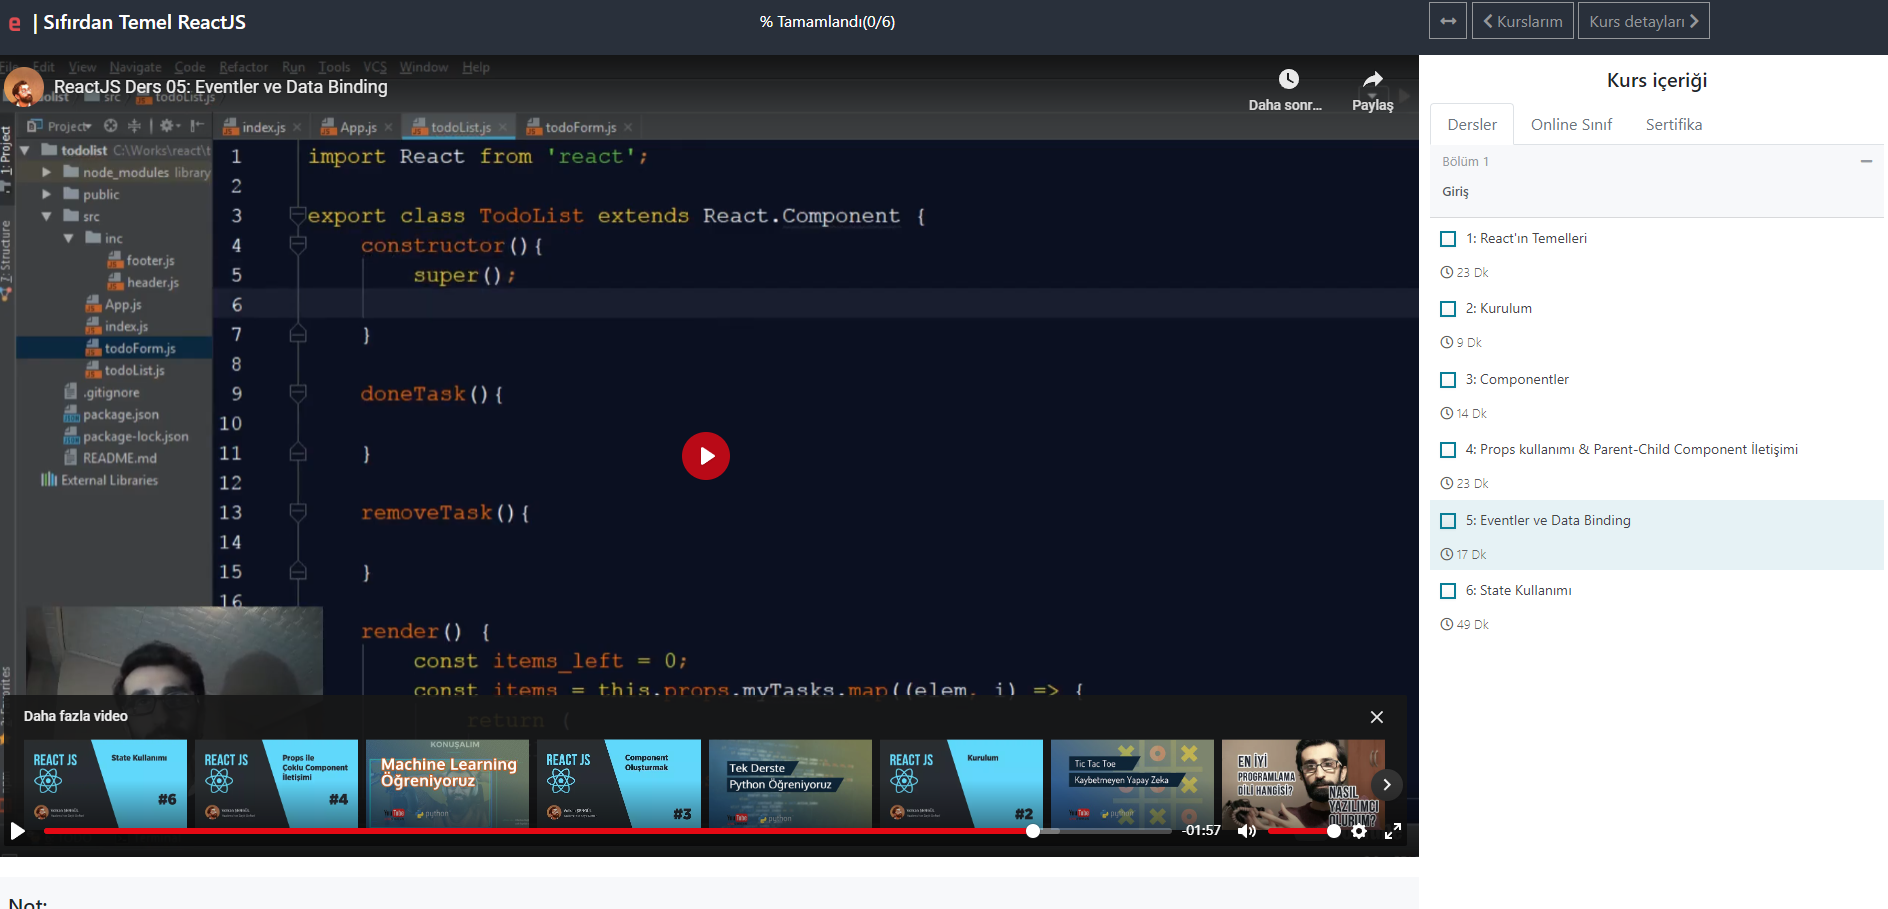Viewport: 1888px width, 909px height.
Task: Open the 'State Kullanımı #6' suggested video
Action: 105,784
